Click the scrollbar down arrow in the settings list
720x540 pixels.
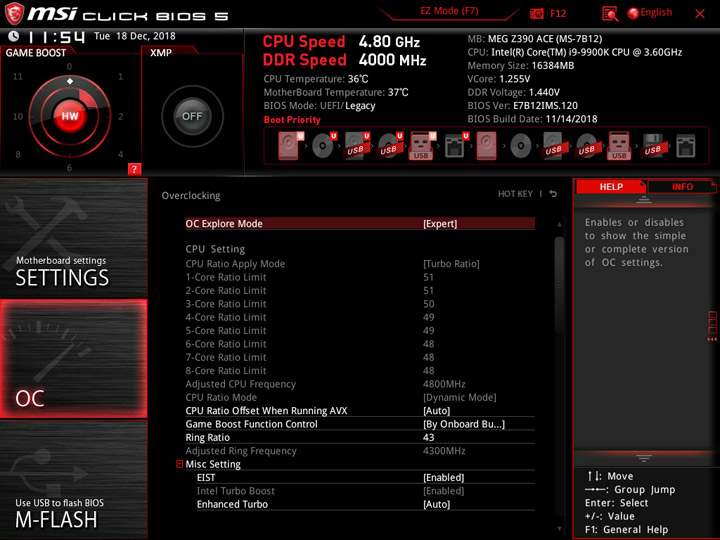[559, 529]
